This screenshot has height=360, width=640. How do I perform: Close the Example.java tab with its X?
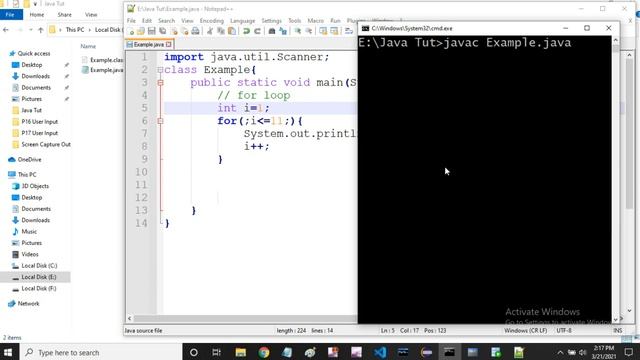pos(169,44)
